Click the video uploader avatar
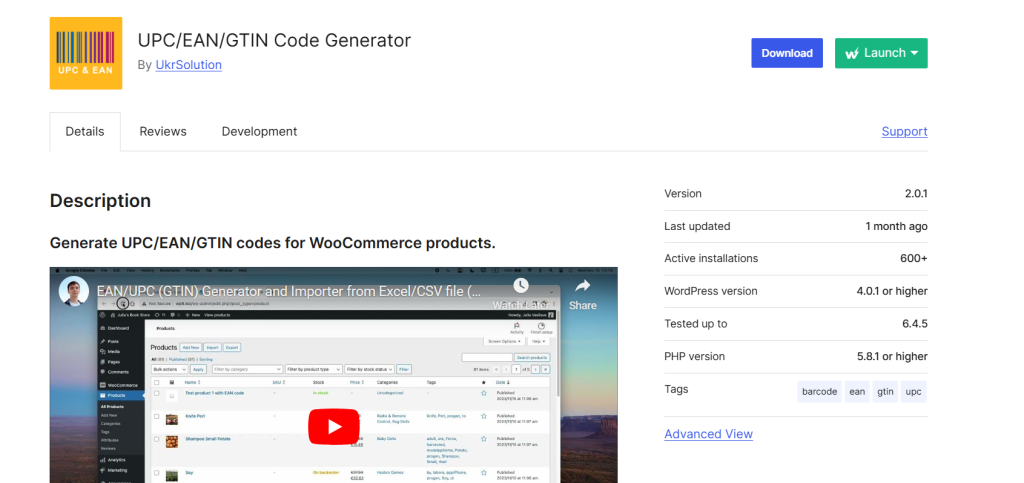1024x483 pixels. [74, 290]
